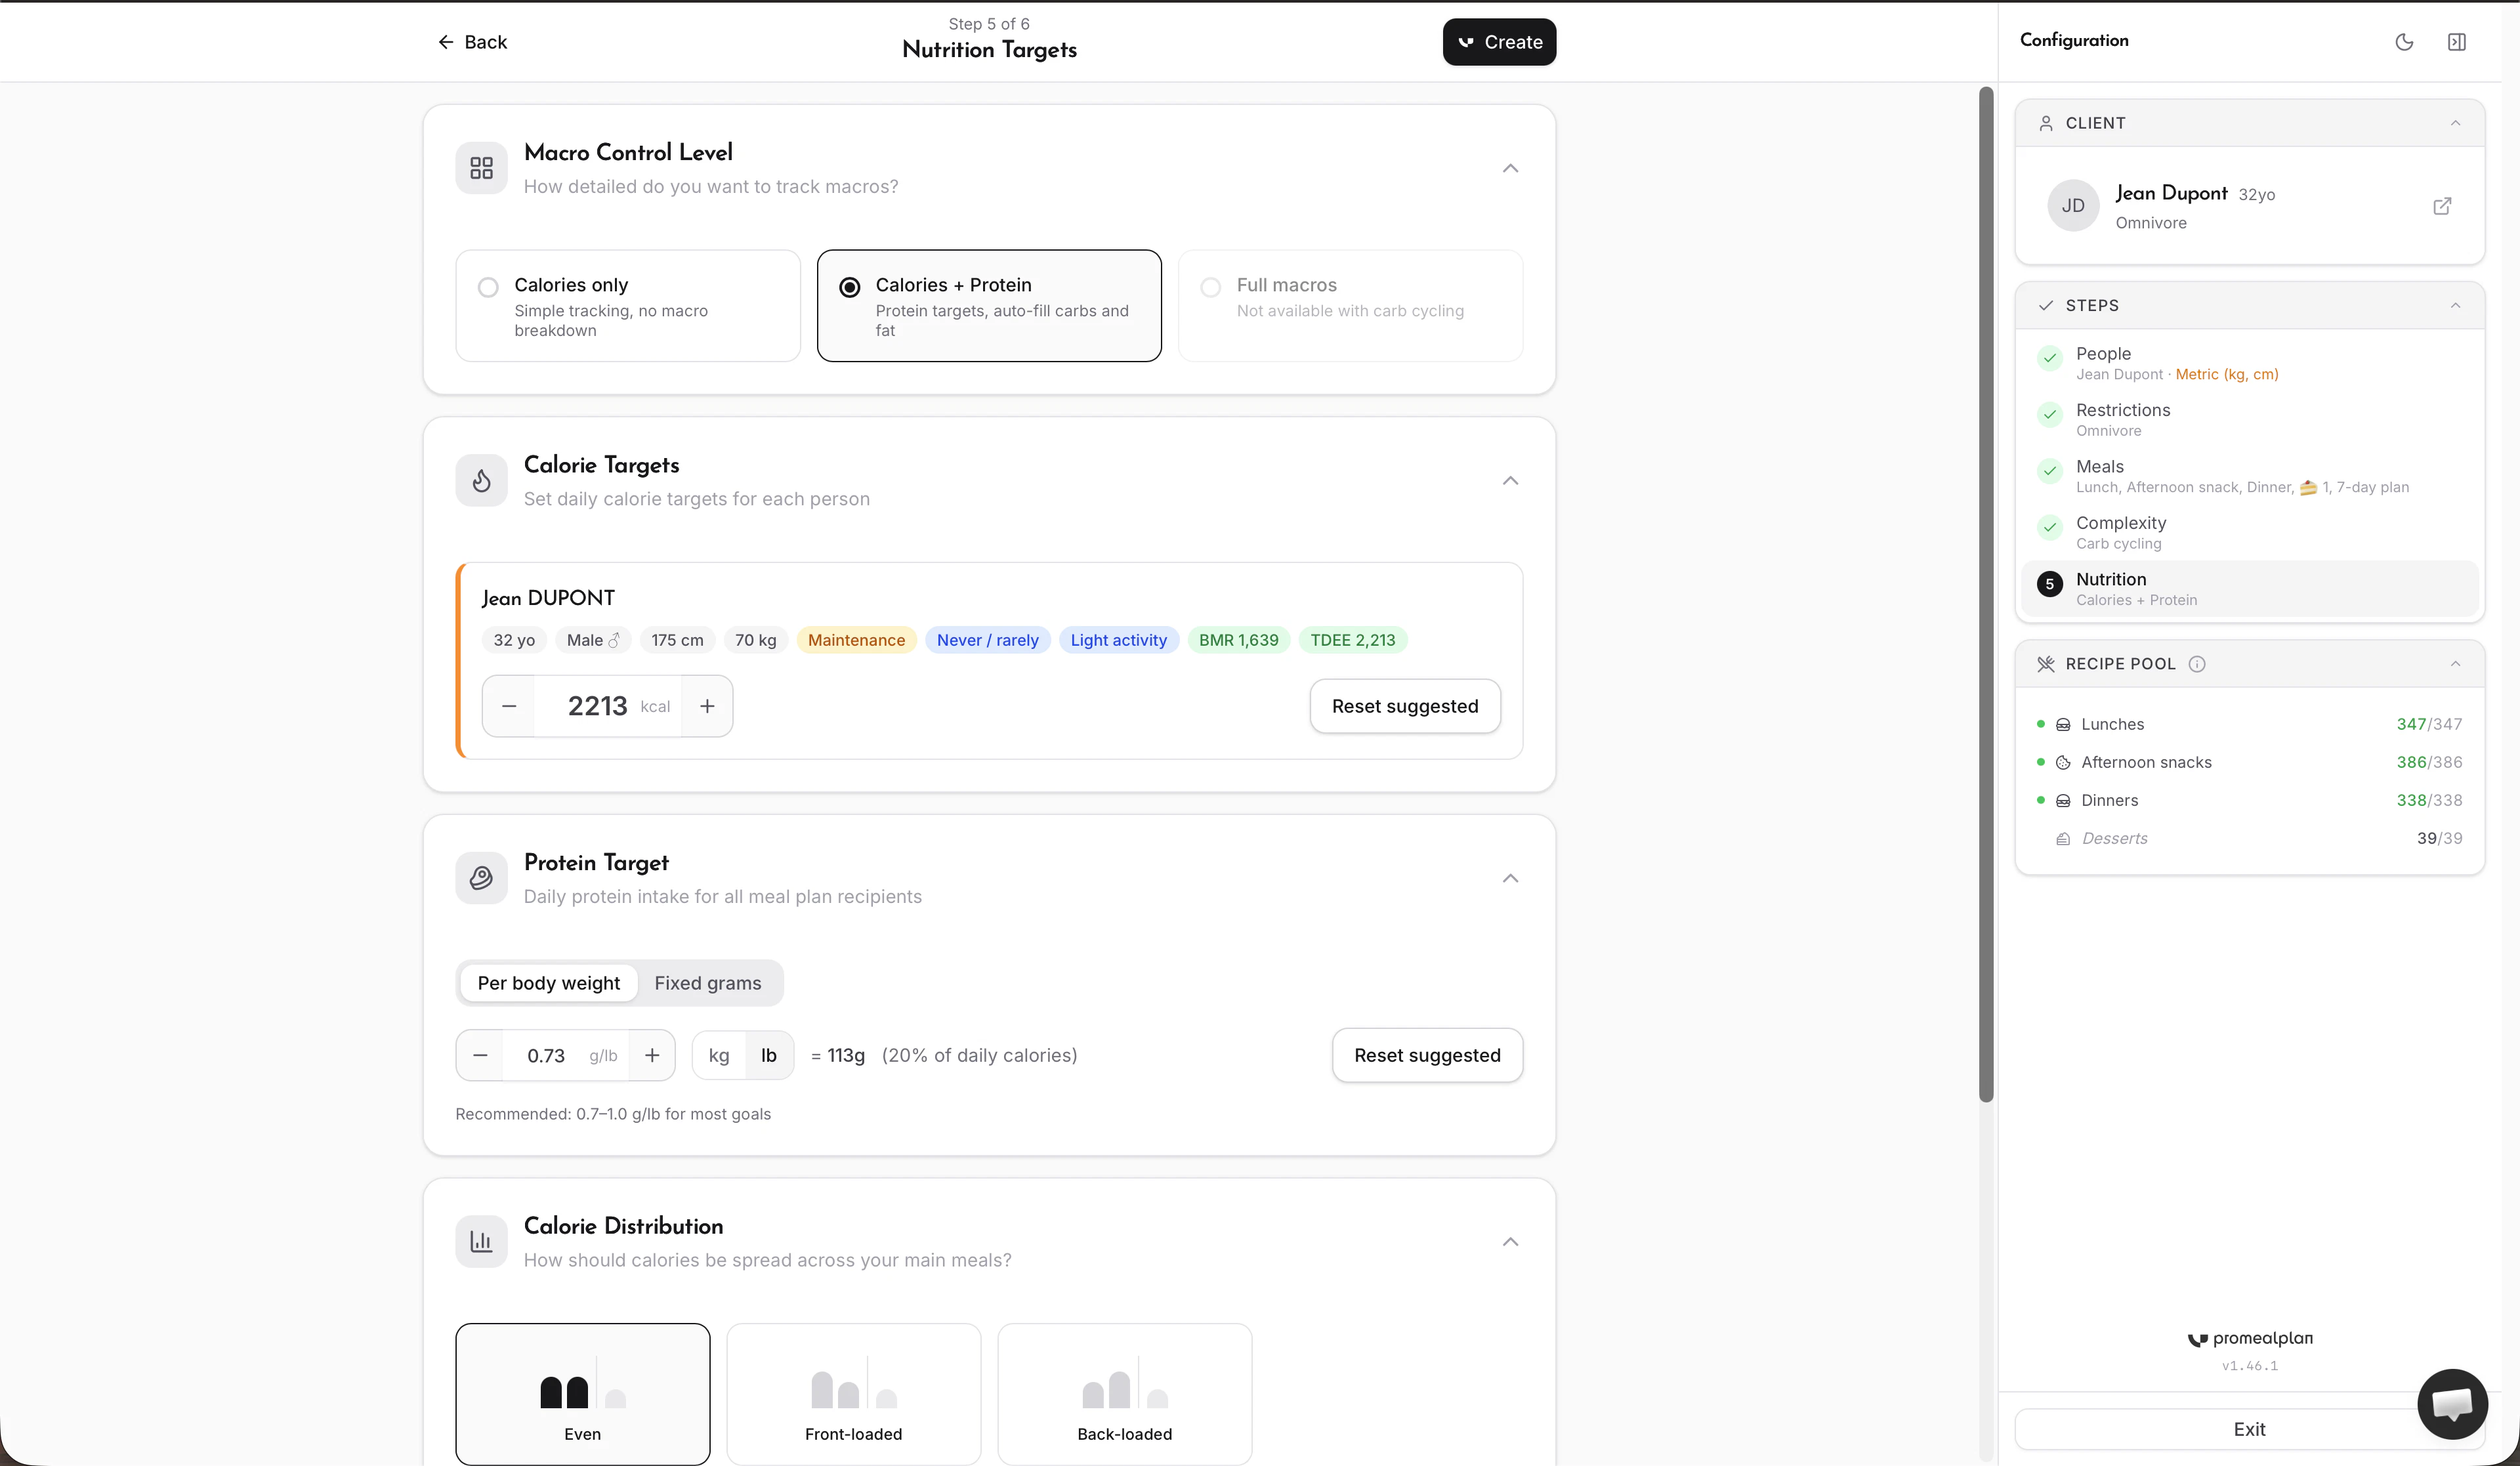The width and height of the screenshot is (2520, 1466).
Task: Select the Calories only radio option
Action: pos(488,287)
